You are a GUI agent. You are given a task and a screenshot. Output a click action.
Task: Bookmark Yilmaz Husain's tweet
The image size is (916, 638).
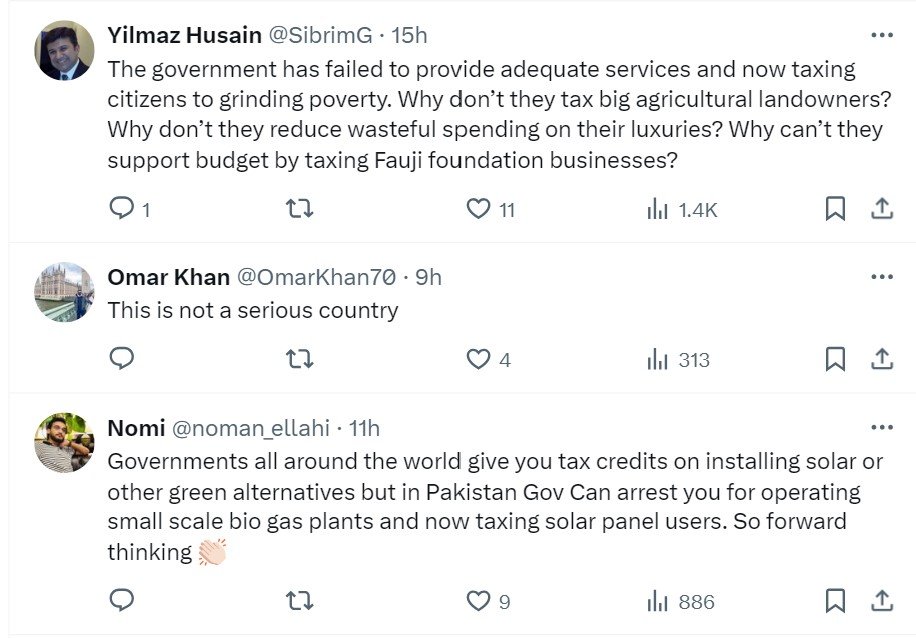[x=835, y=209]
